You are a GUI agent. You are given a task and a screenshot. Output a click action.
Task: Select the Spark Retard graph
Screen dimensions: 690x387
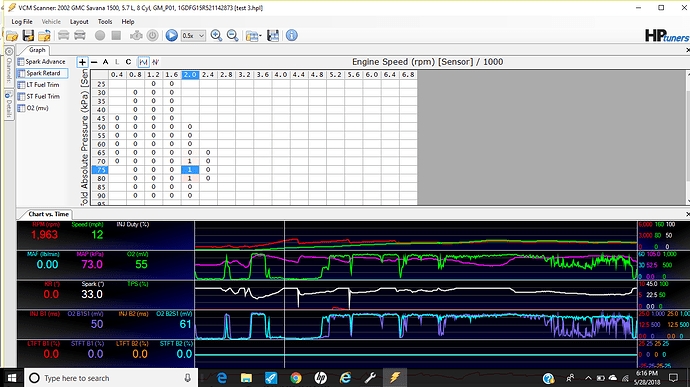(x=42, y=73)
